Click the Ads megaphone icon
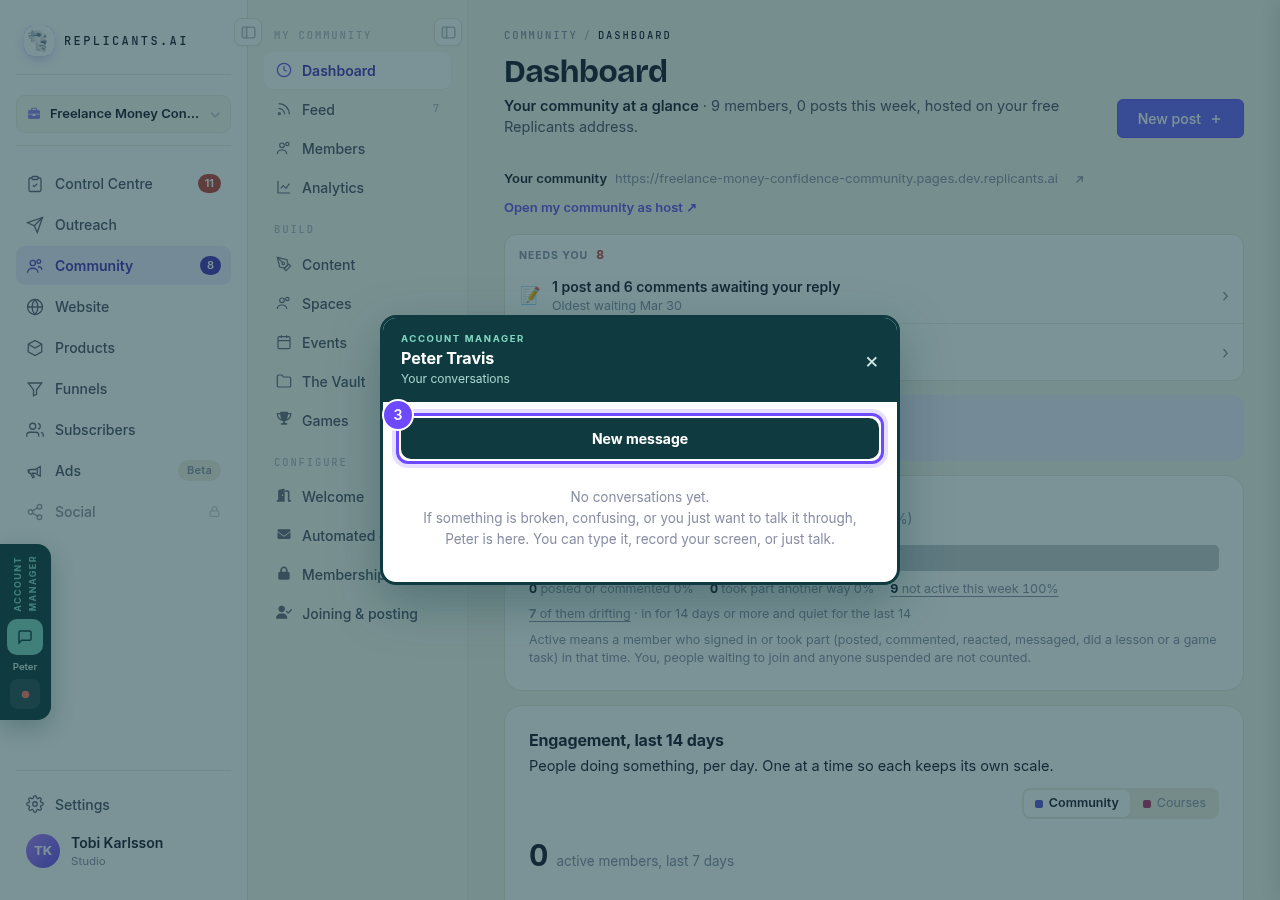This screenshot has width=1280, height=900. pos(35,471)
